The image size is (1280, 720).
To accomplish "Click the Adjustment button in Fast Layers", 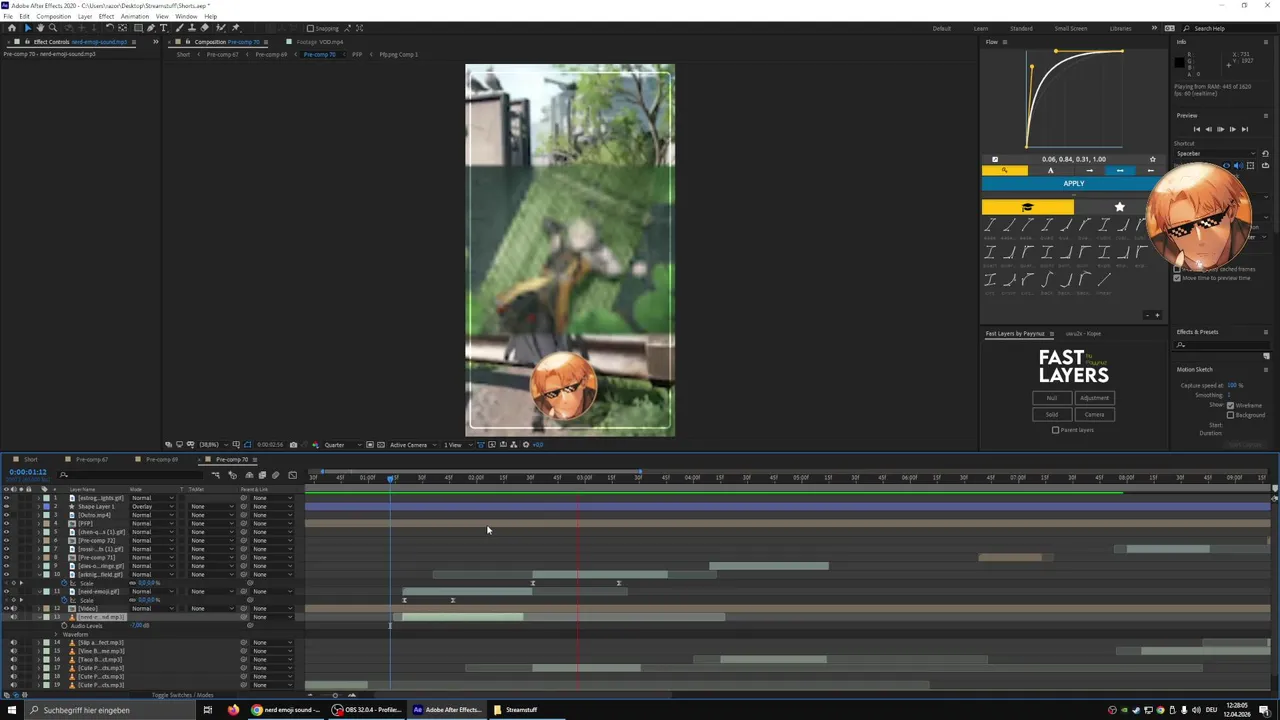I will 1094,397.
